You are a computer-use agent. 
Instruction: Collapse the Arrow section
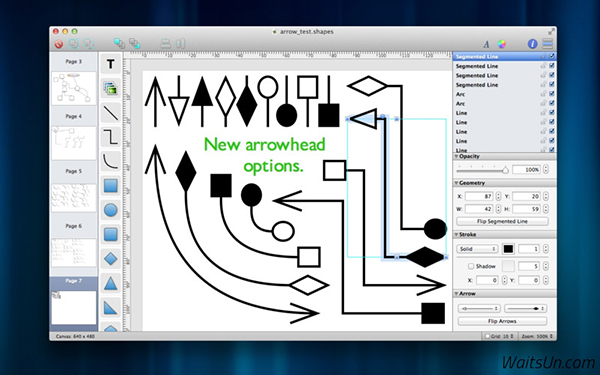coord(457,294)
